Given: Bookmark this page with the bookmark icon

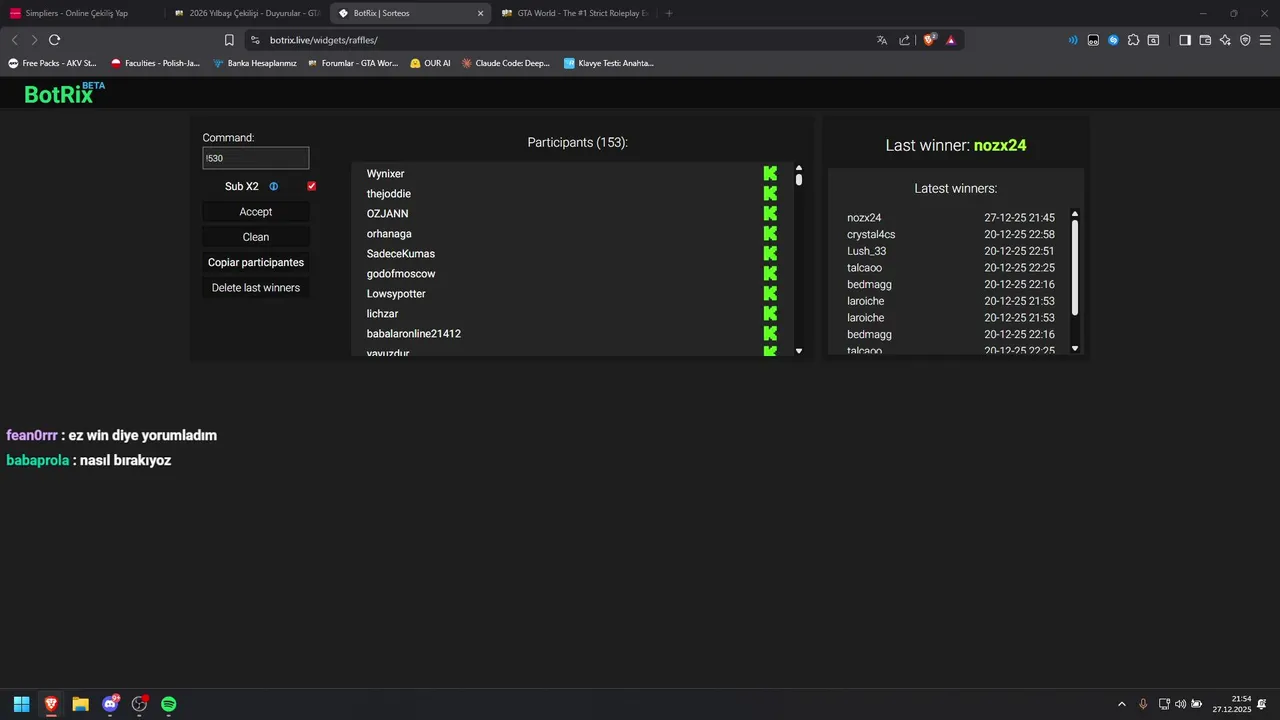Looking at the screenshot, I should tap(229, 40).
